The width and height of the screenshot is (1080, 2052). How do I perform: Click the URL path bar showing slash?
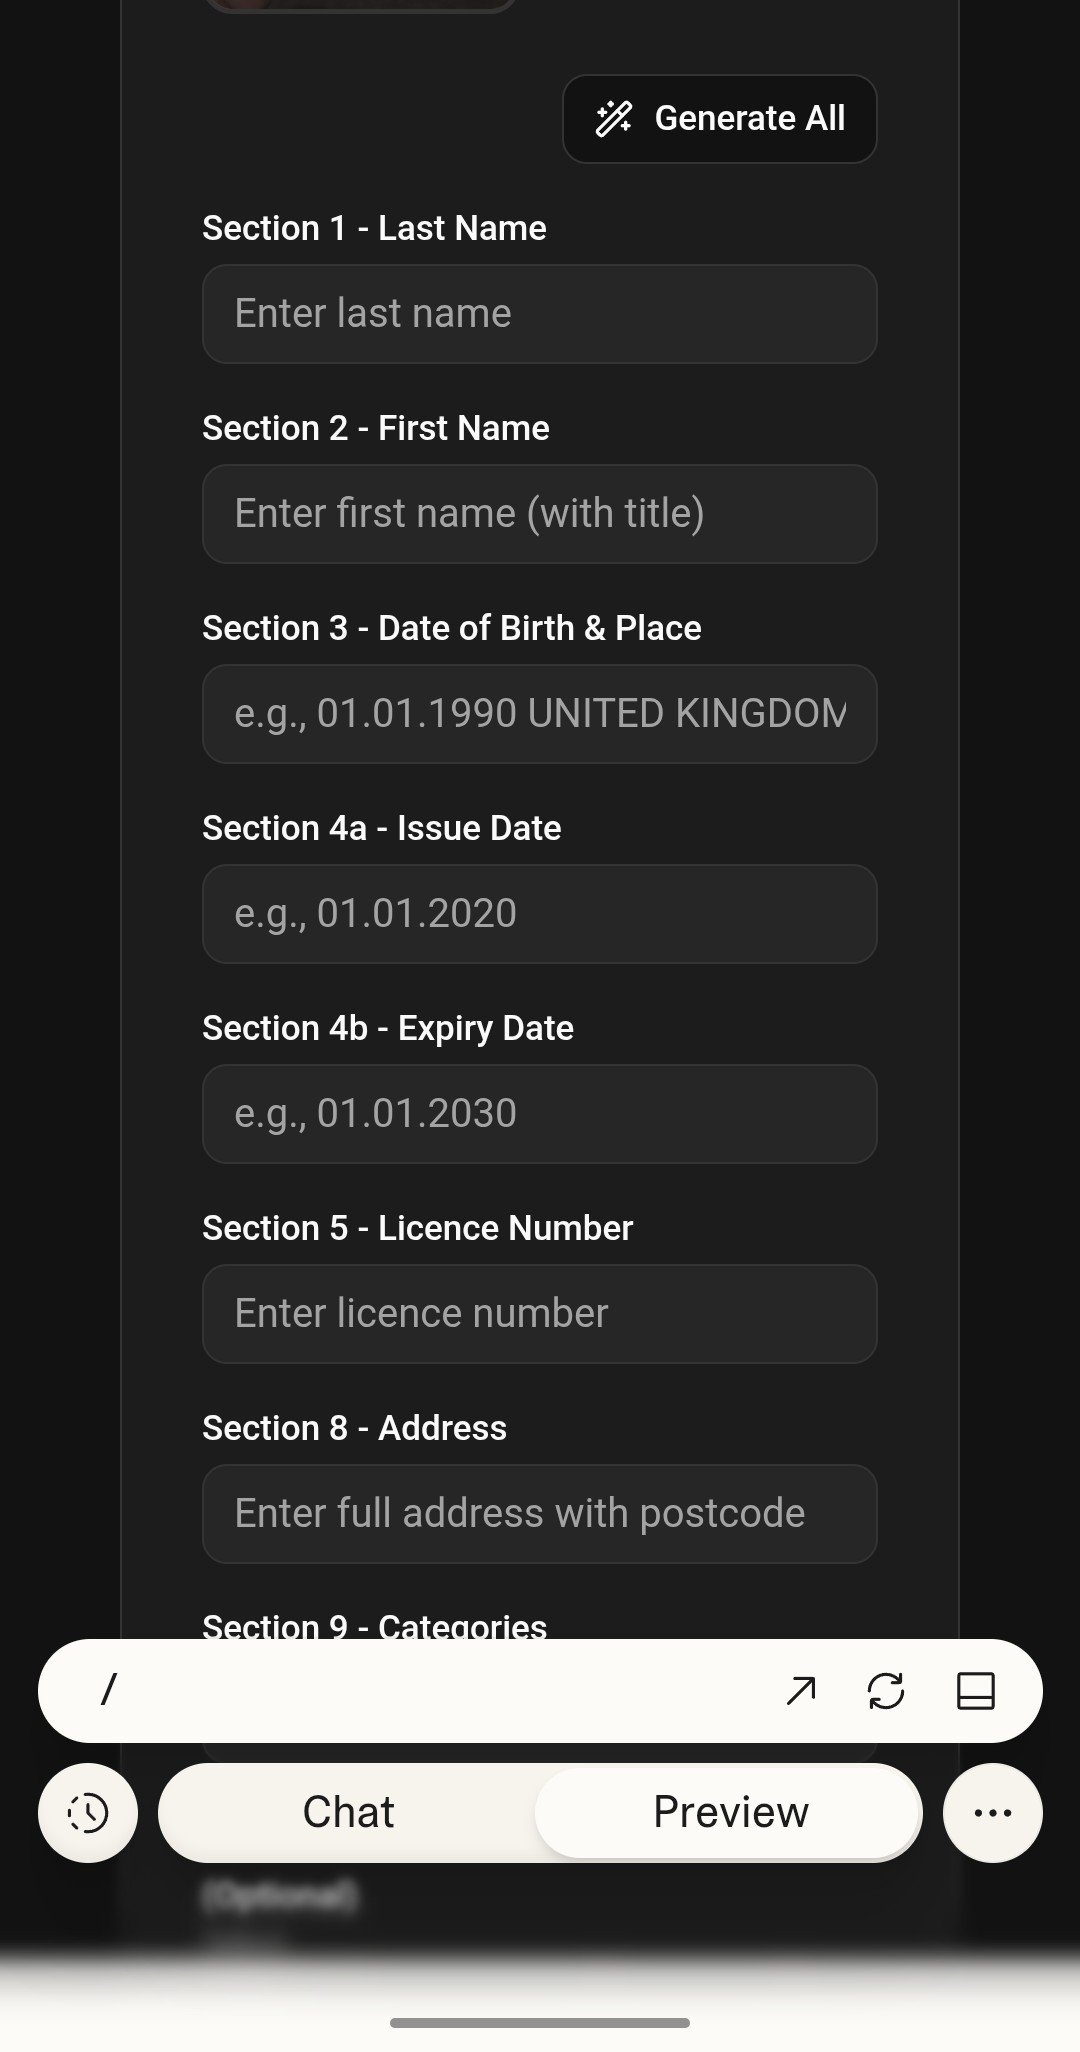400,1691
